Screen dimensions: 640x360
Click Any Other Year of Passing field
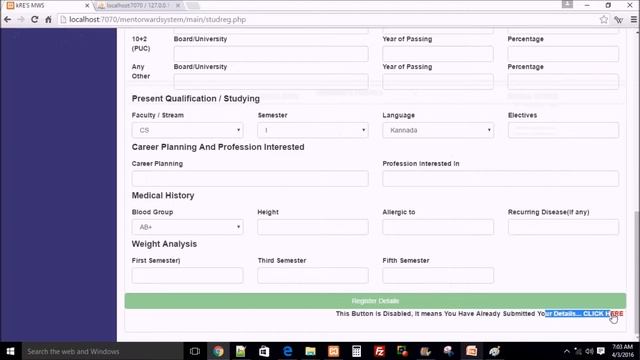(438, 82)
